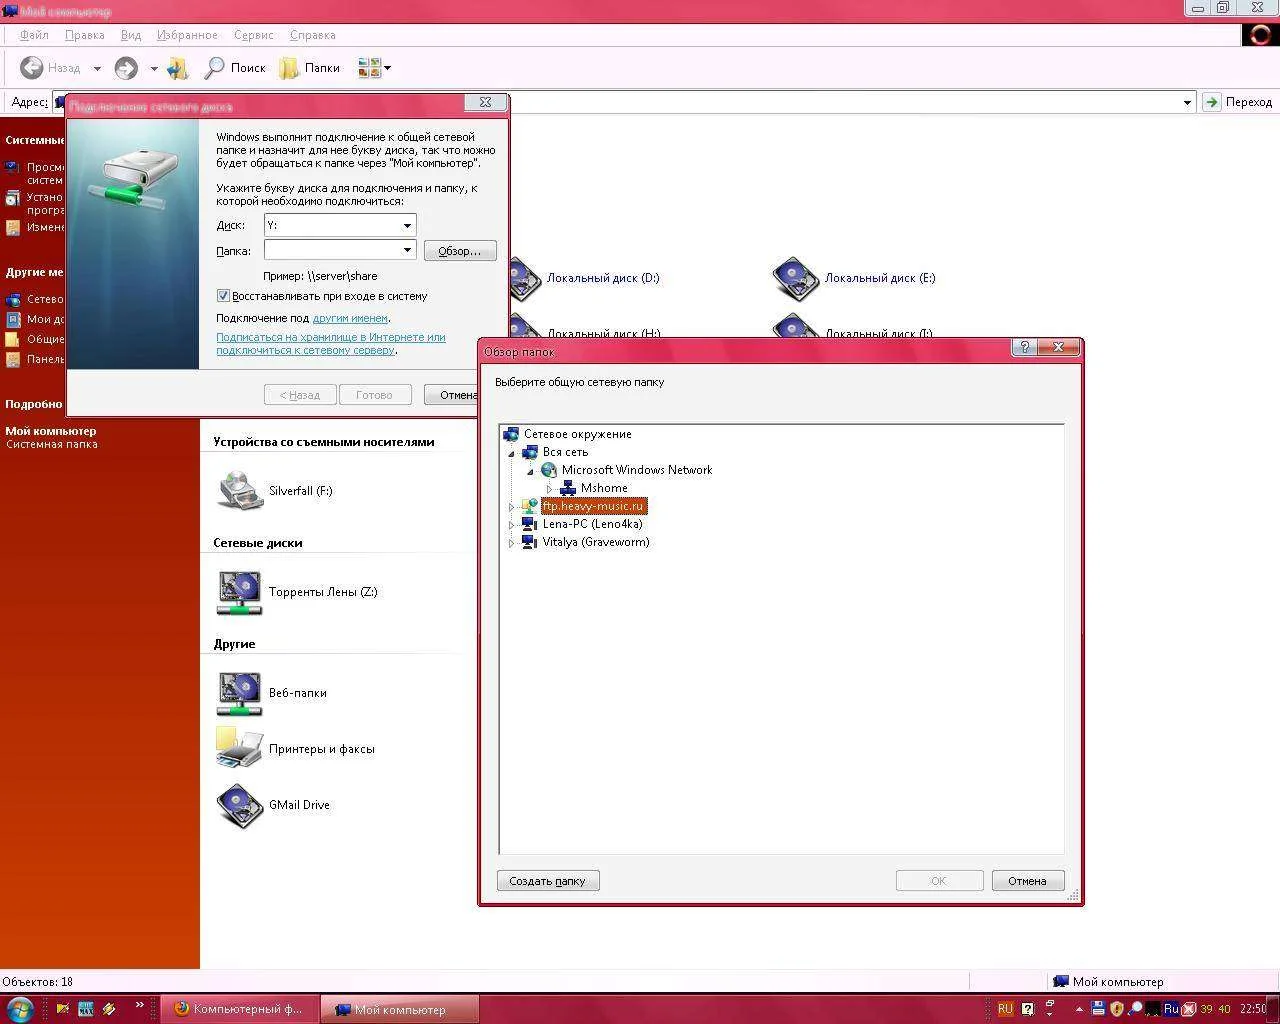Click the ftp.heavy-music.ru location icon
The height and width of the screenshot is (1024, 1280).
530,506
